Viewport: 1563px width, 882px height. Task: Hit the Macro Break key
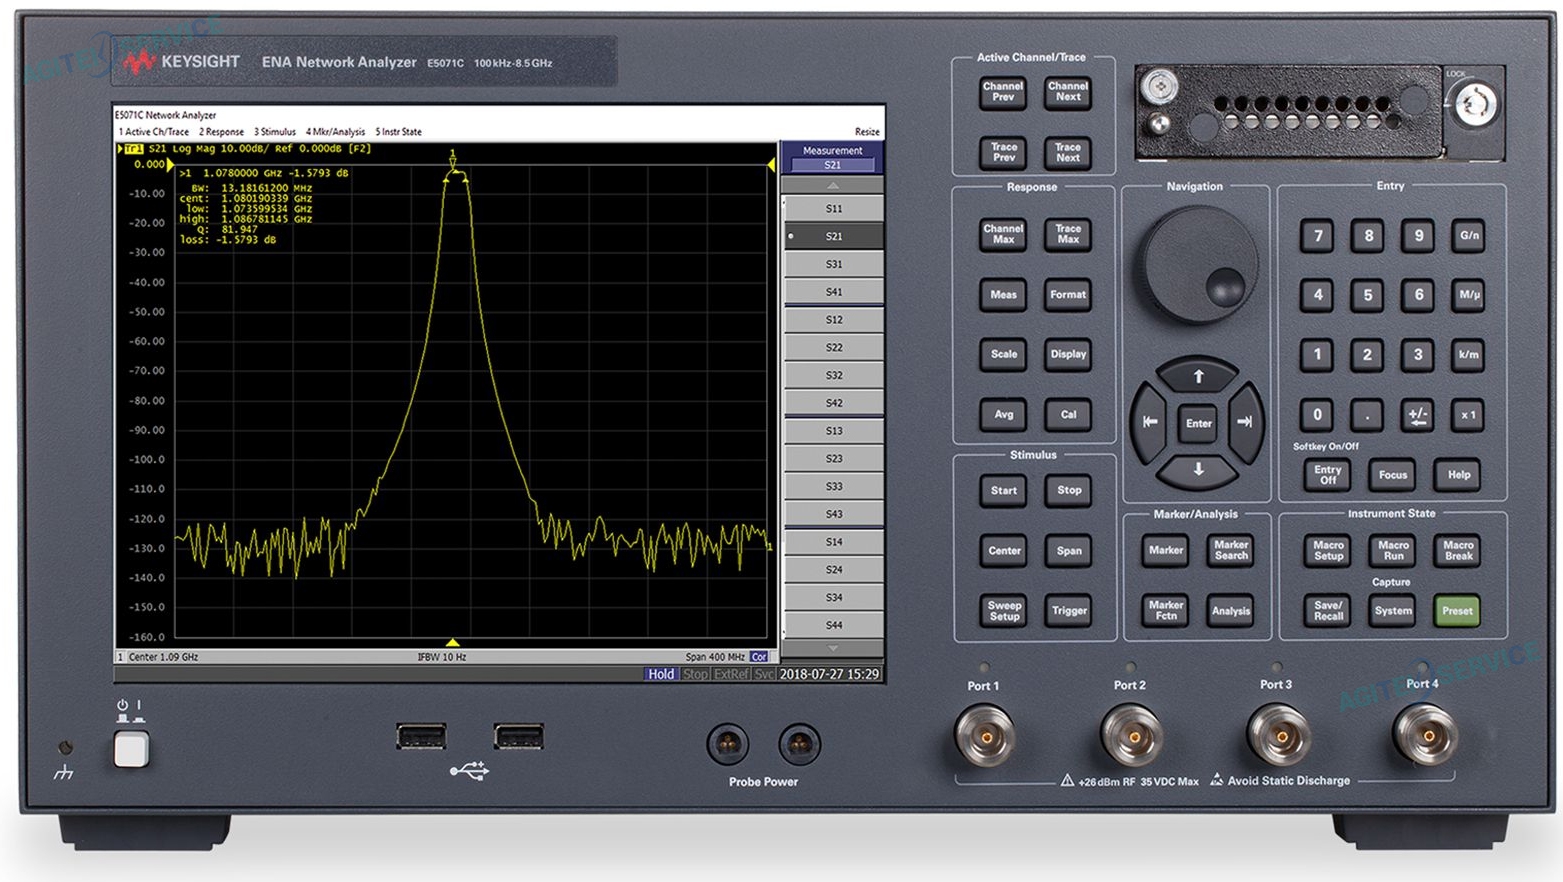click(1458, 551)
